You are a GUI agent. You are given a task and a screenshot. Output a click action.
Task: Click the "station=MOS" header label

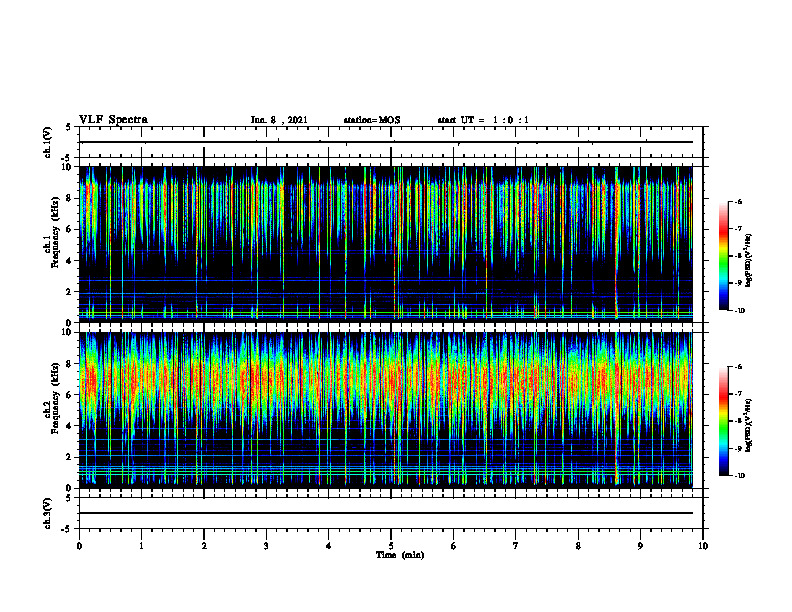click(372, 120)
